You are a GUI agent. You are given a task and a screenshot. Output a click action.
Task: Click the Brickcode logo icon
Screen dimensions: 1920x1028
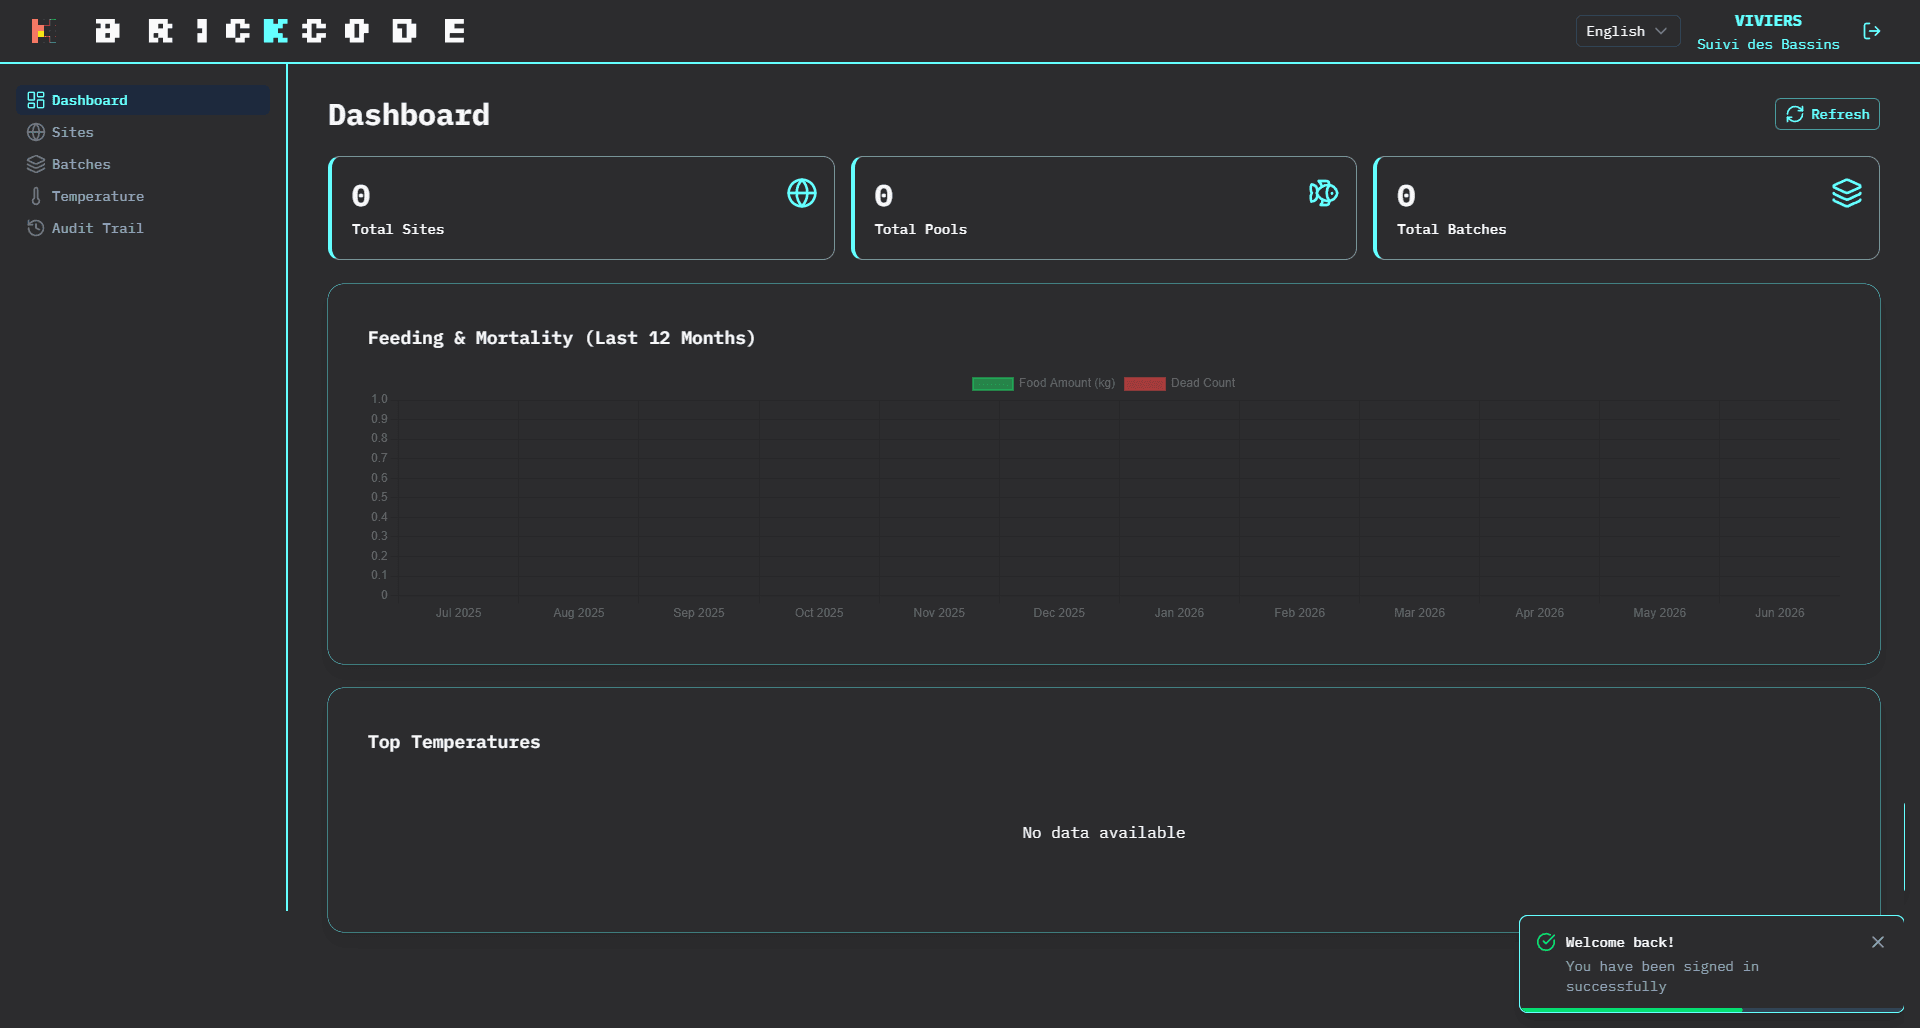(x=43, y=31)
